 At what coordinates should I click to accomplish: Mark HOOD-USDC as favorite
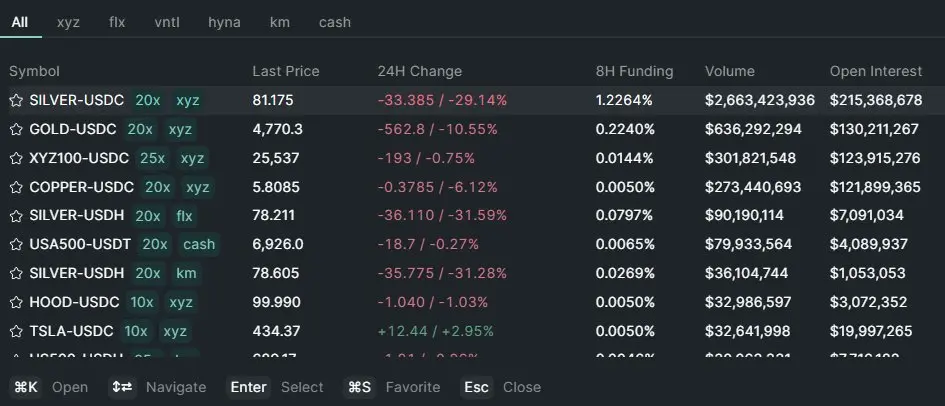tap(16, 302)
